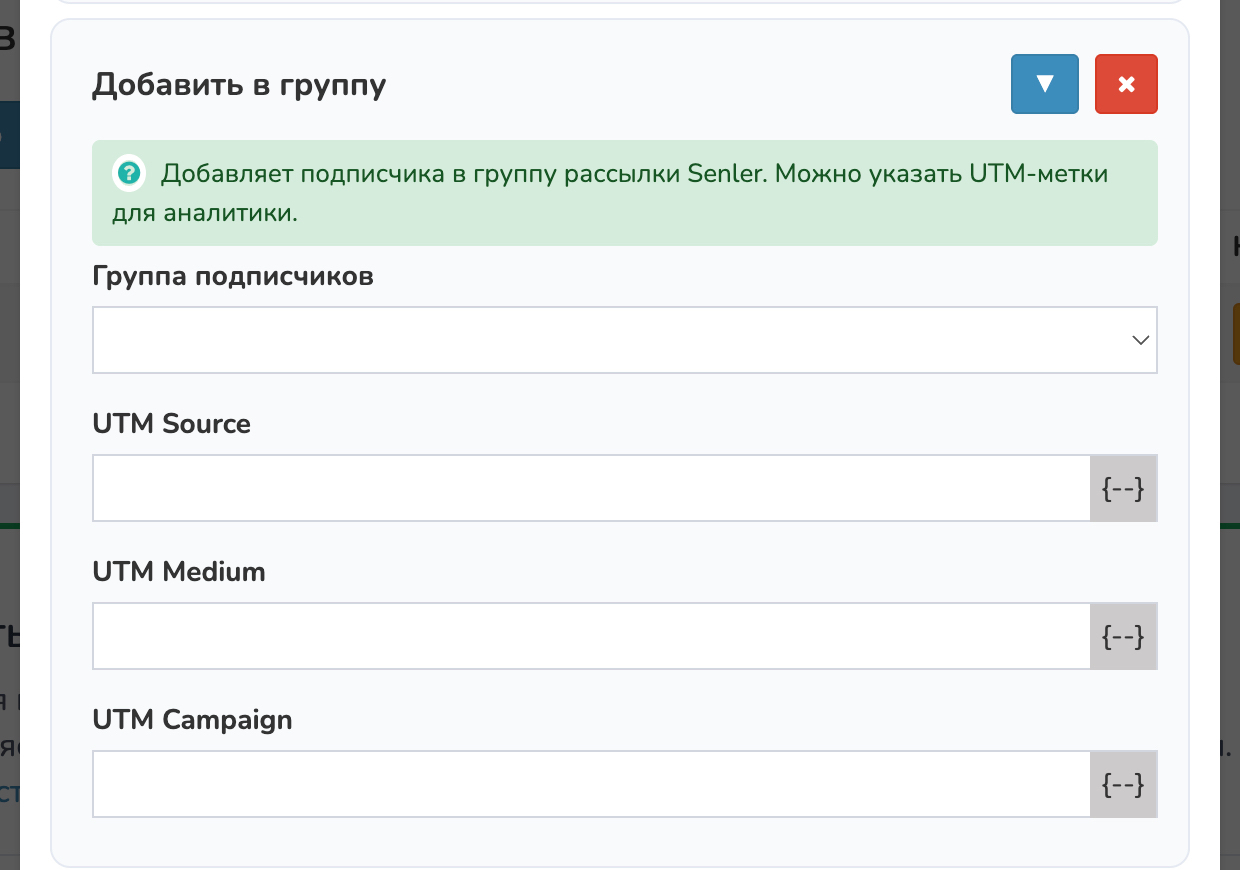Click the partially hidden blue link behind modal
This screenshot has height=870, width=1240.
[x=10, y=794]
